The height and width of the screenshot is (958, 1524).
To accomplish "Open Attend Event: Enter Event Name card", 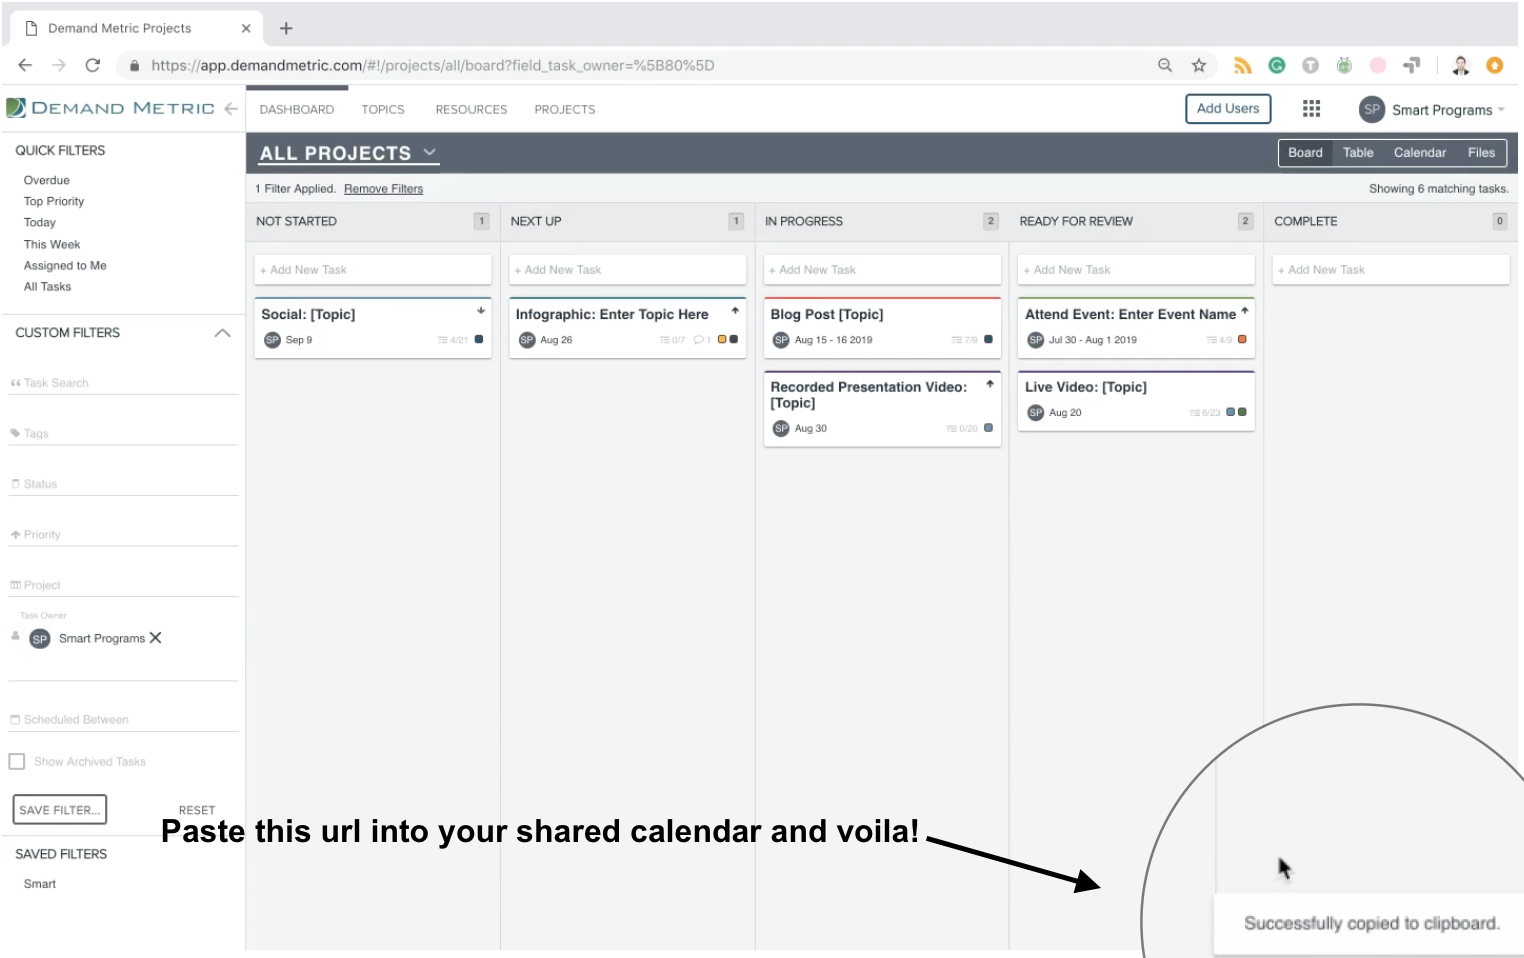I will (1136, 327).
